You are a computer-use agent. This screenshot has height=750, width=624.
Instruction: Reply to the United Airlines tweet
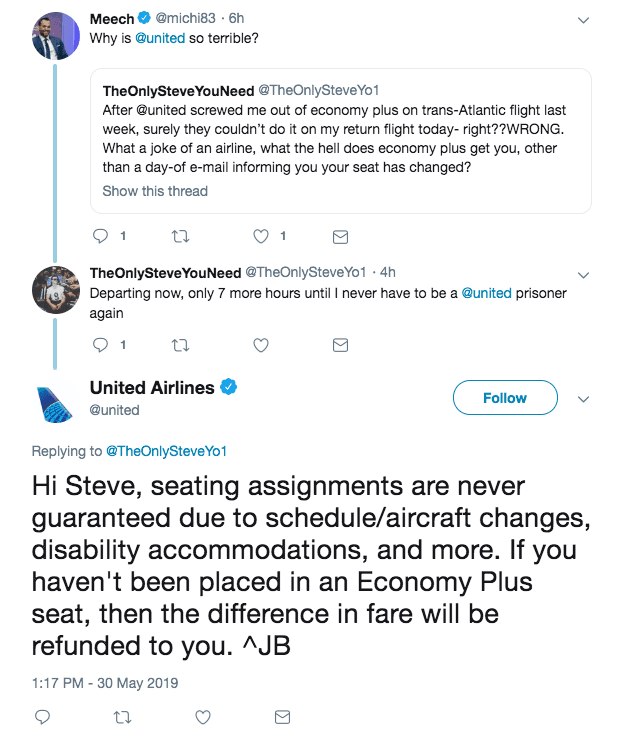[x=42, y=717]
